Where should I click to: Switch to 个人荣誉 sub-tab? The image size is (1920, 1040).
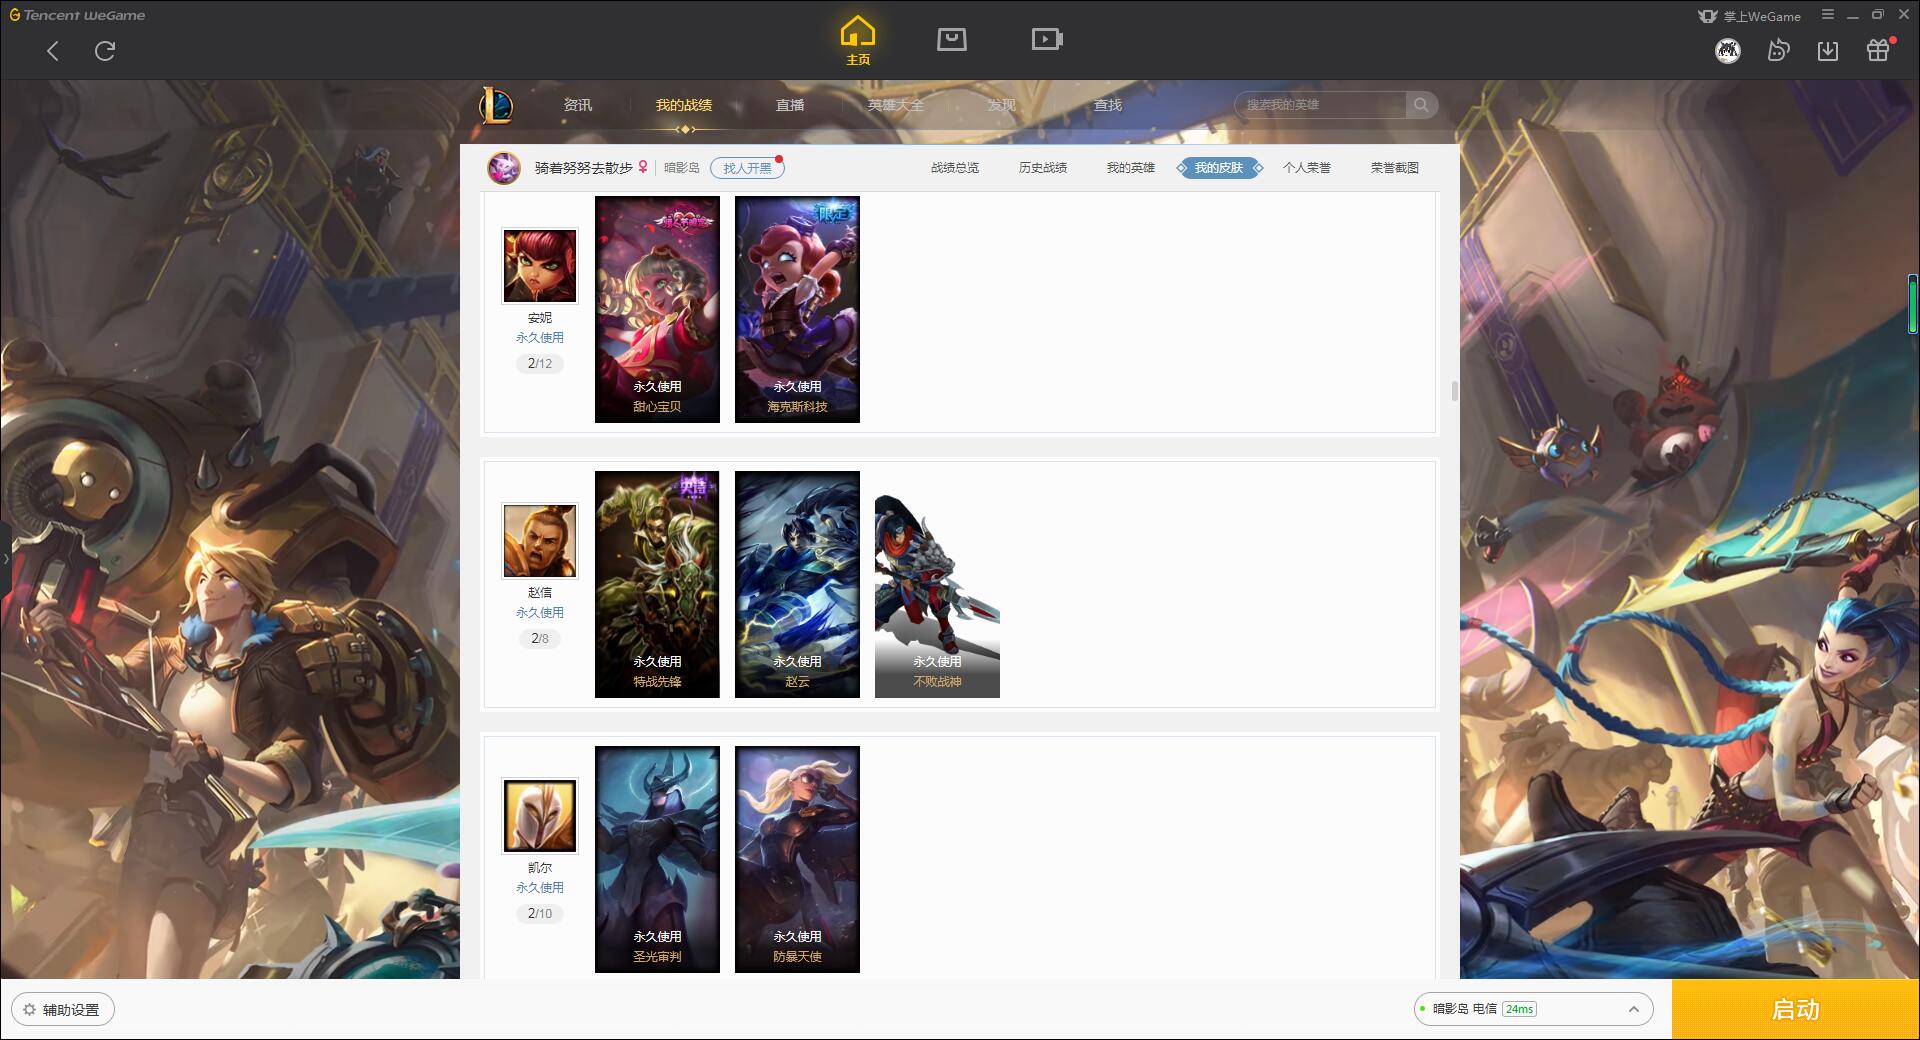coord(1307,168)
